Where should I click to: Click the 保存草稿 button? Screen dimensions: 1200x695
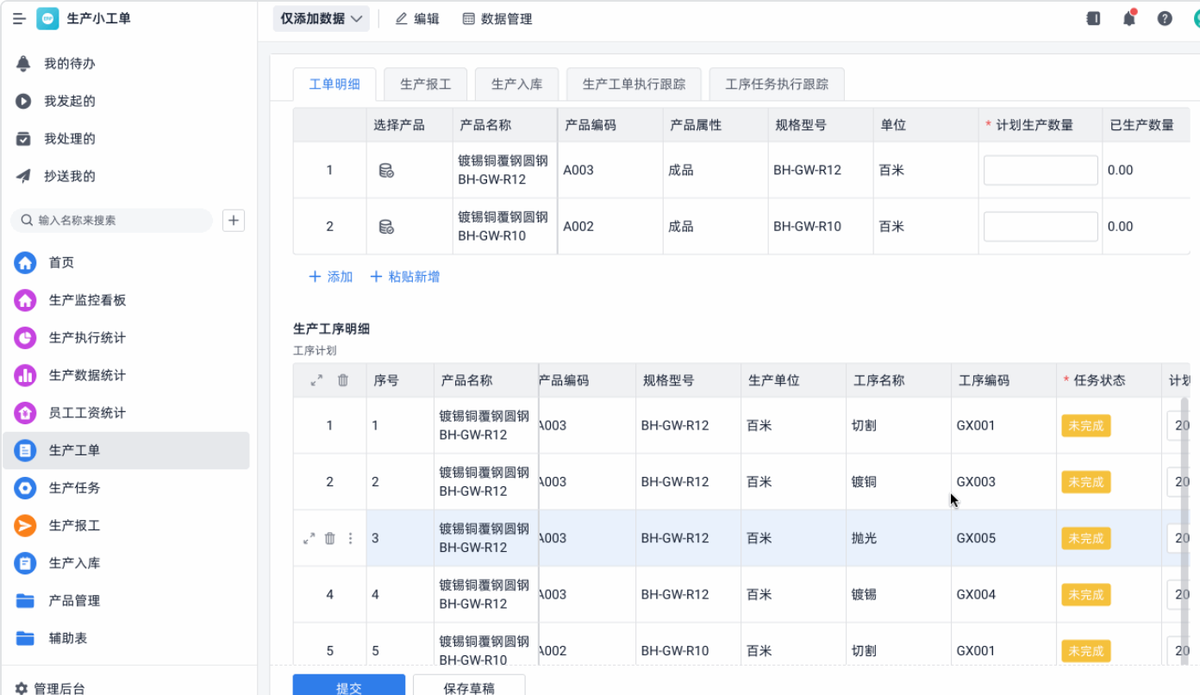coord(468,686)
